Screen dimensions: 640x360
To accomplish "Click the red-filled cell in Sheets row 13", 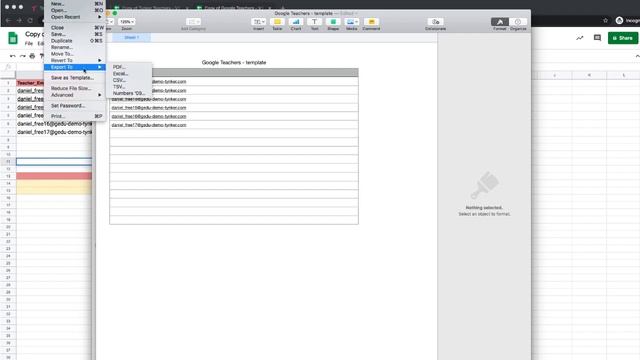I will (x=54, y=176).
